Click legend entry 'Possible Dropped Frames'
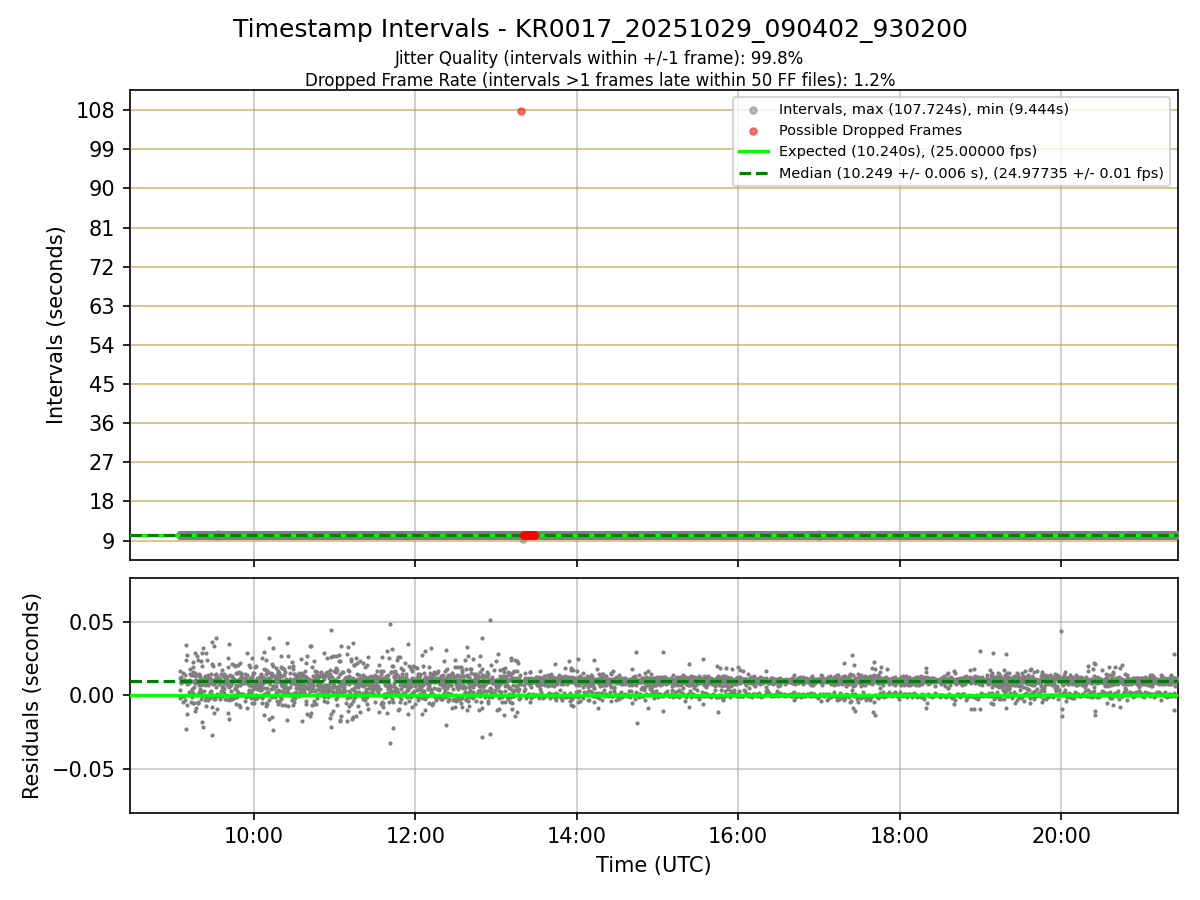Screen dimensions: 1200x900 click(x=870, y=130)
